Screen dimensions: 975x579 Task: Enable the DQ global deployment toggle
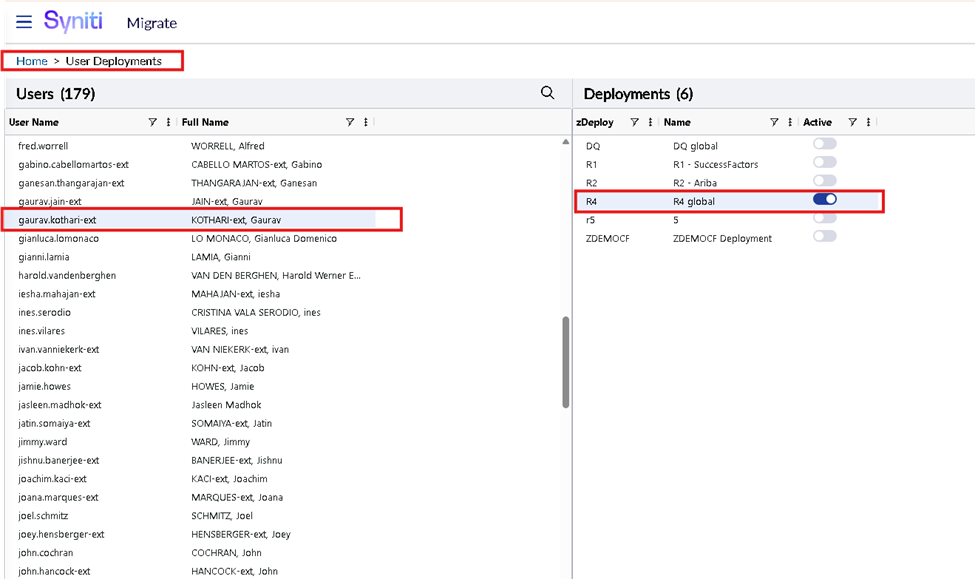coord(825,145)
